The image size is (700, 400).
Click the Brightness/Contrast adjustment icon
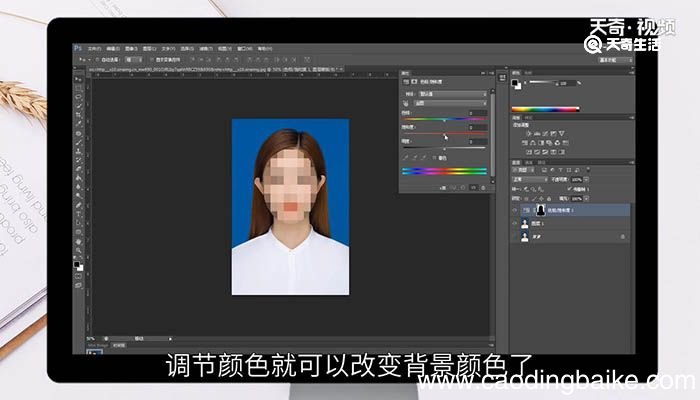point(529,133)
